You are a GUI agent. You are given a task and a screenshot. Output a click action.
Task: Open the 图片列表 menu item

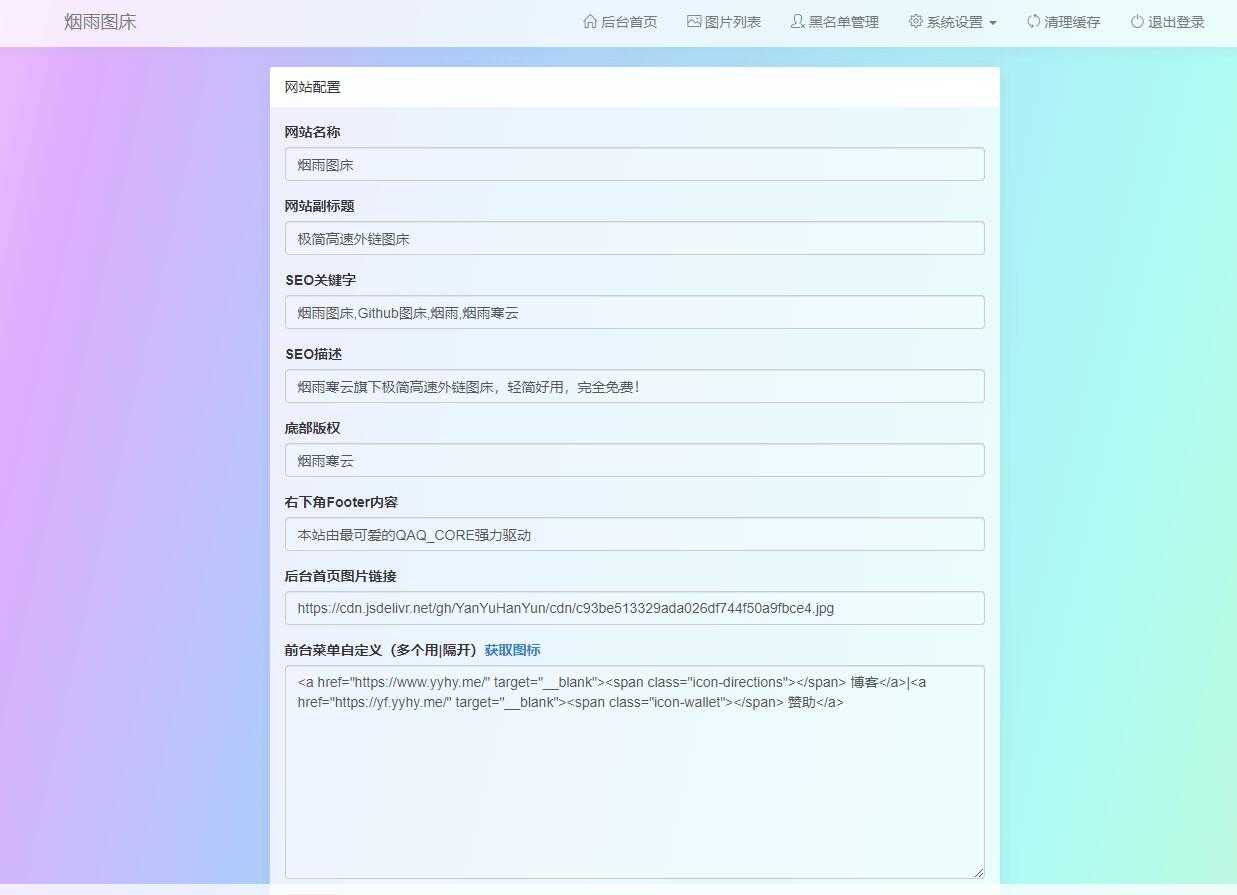pos(733,22)
